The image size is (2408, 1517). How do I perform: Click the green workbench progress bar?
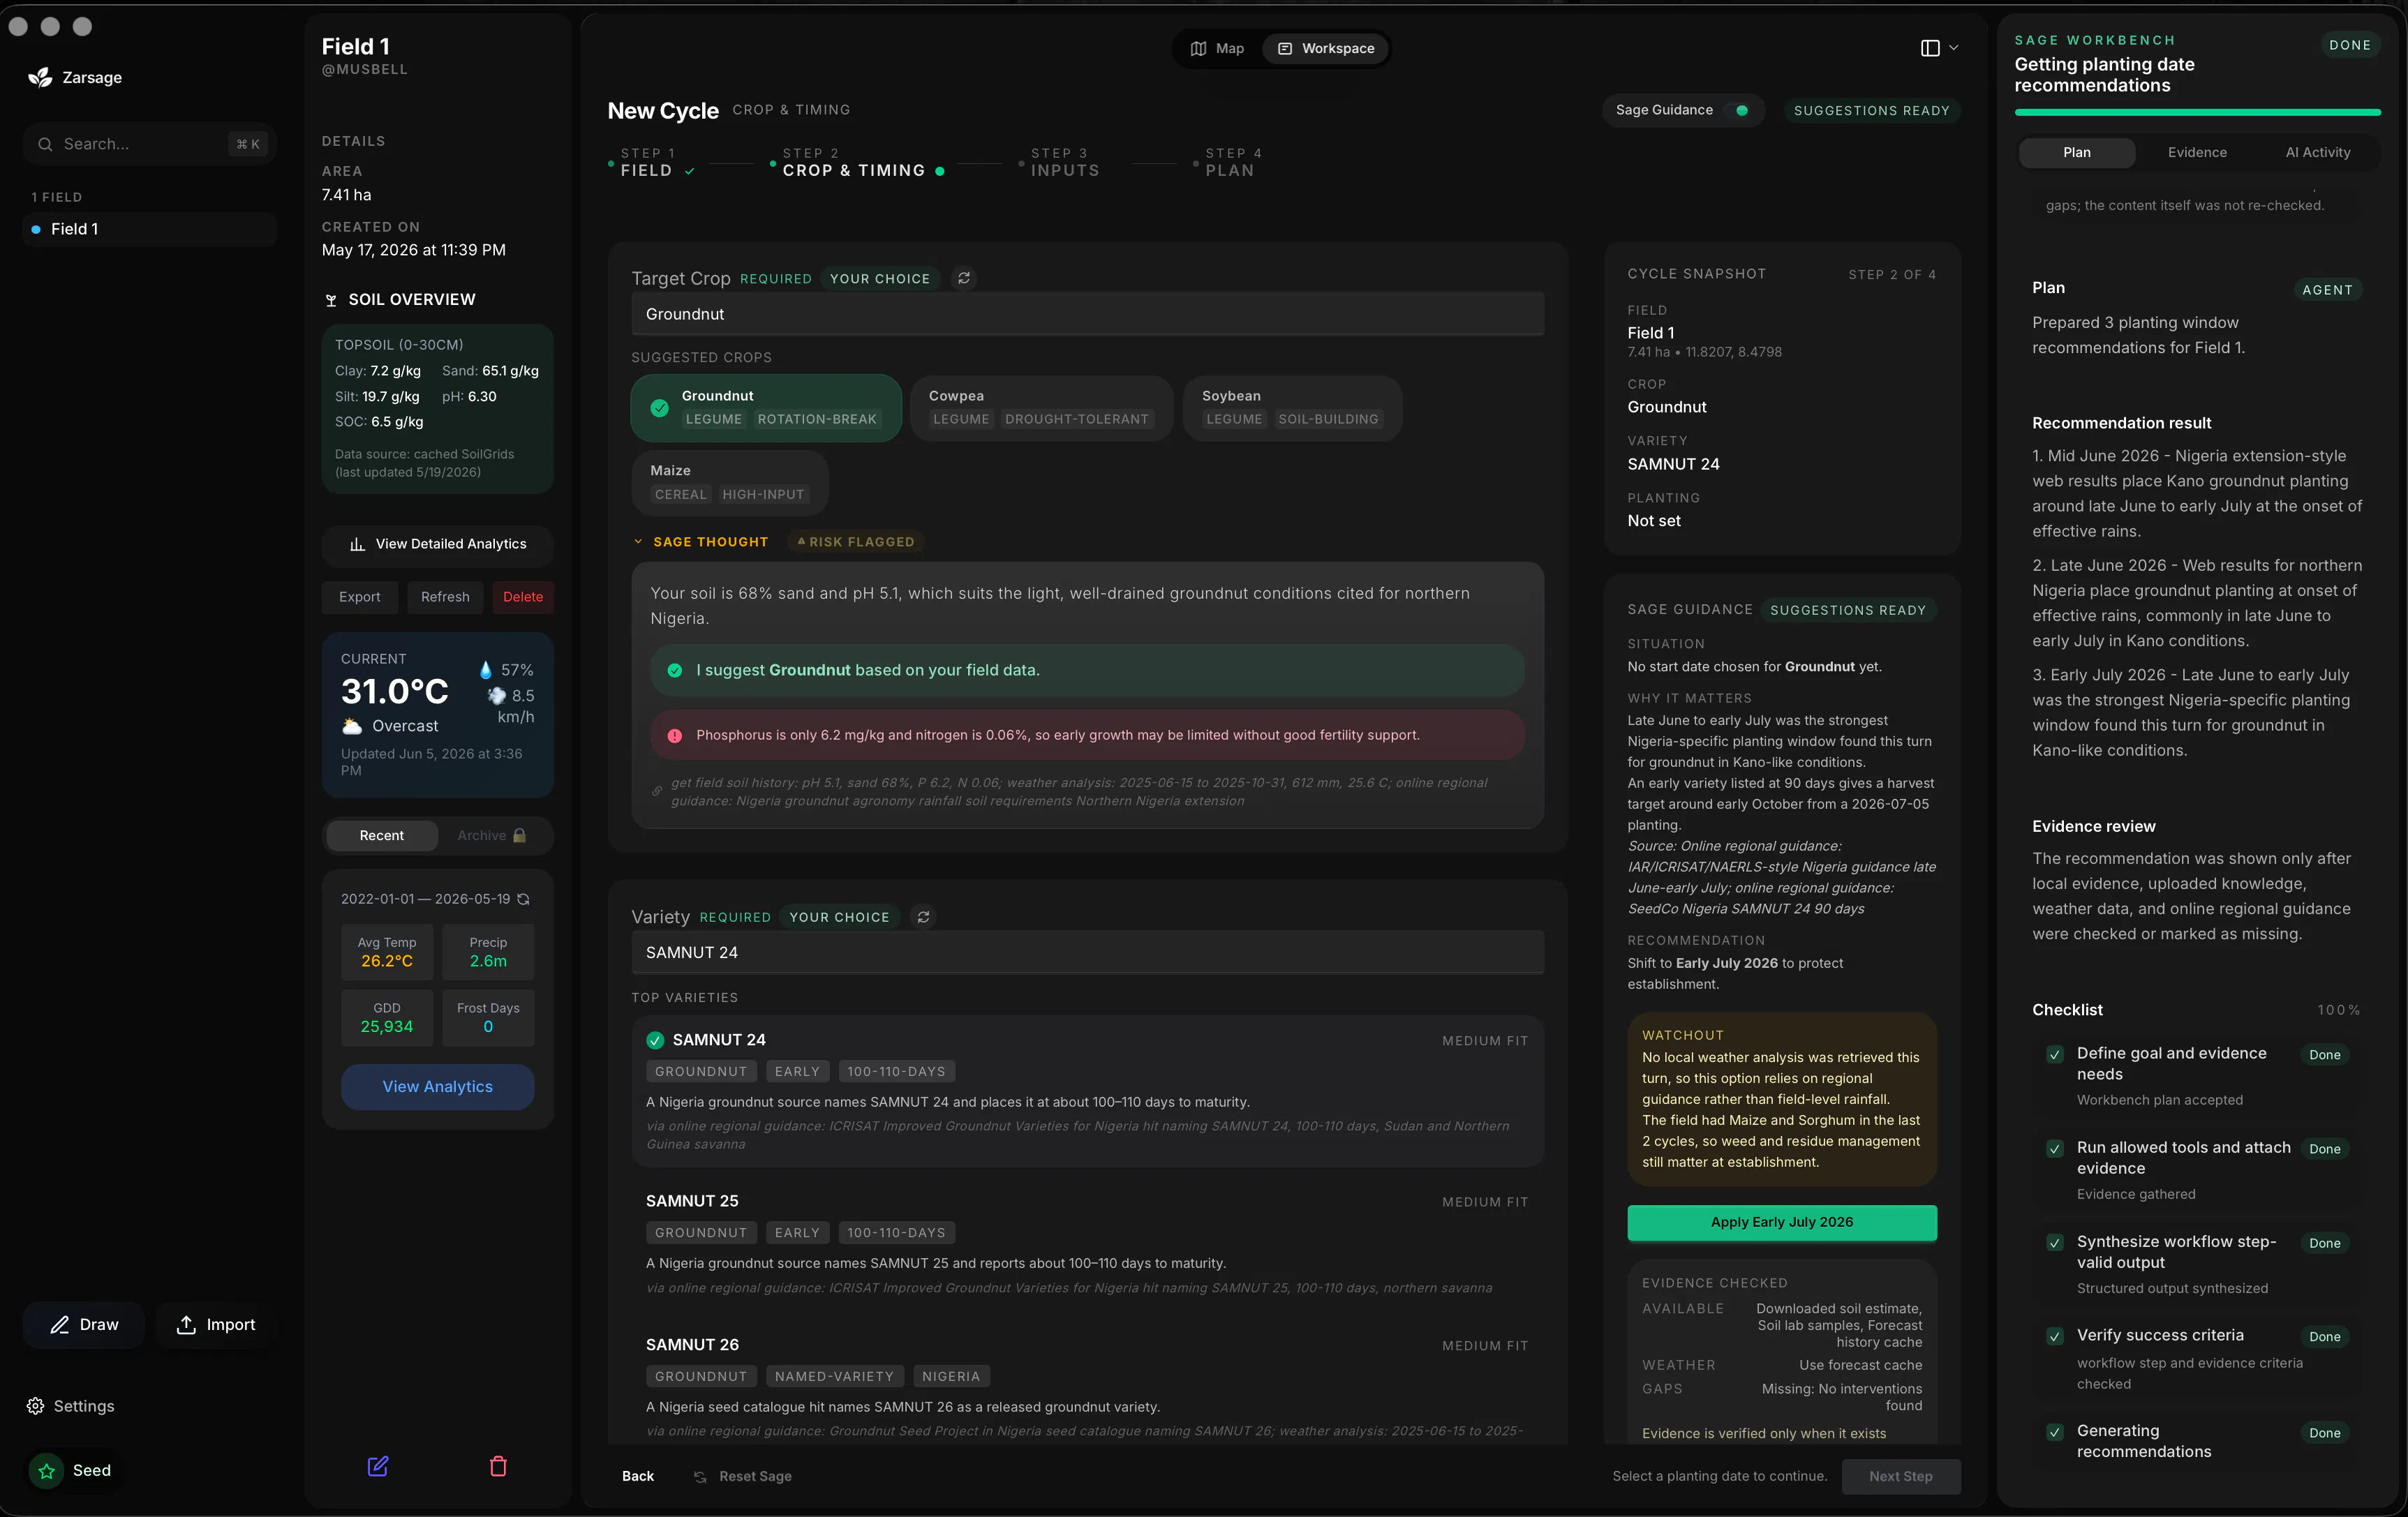click(2197, 112)
